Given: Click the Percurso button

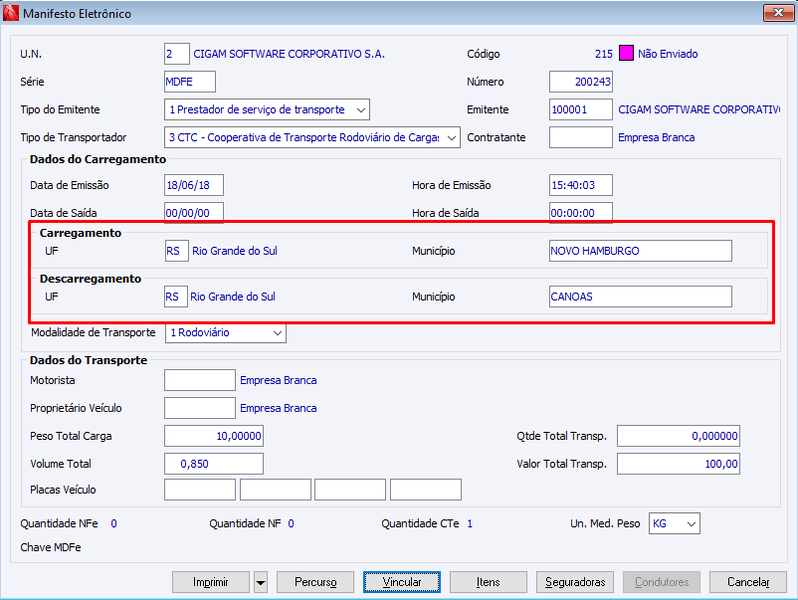Looking at the screenshot, I should (x=315, y=582).
